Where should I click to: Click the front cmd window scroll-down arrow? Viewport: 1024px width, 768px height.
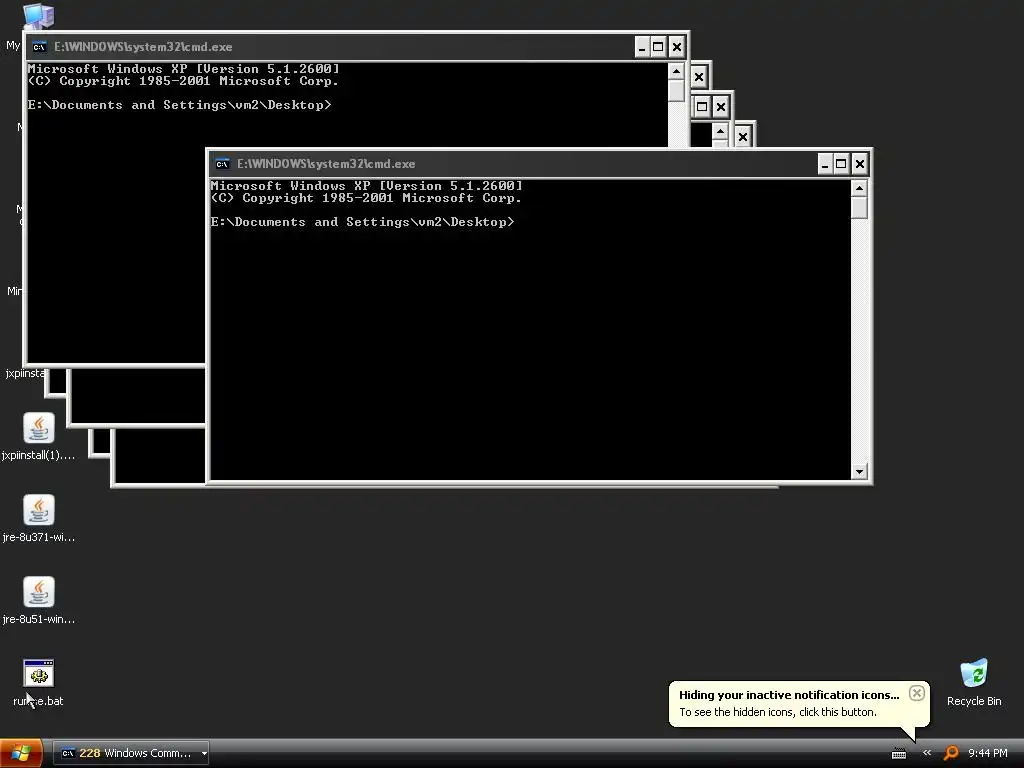click(x=859, y=472)
